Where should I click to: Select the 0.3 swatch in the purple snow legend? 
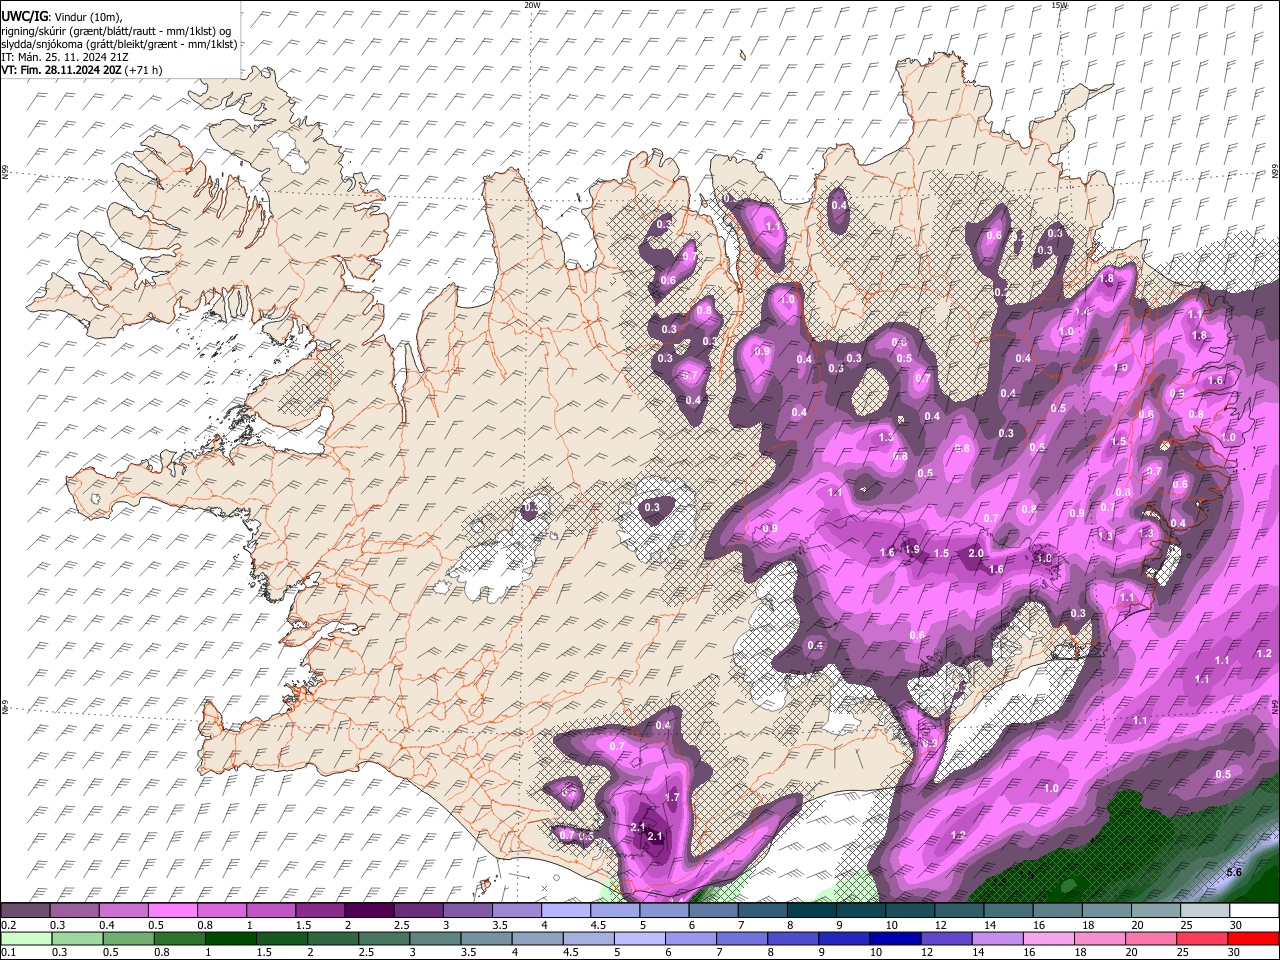click(x=74, y=911)
